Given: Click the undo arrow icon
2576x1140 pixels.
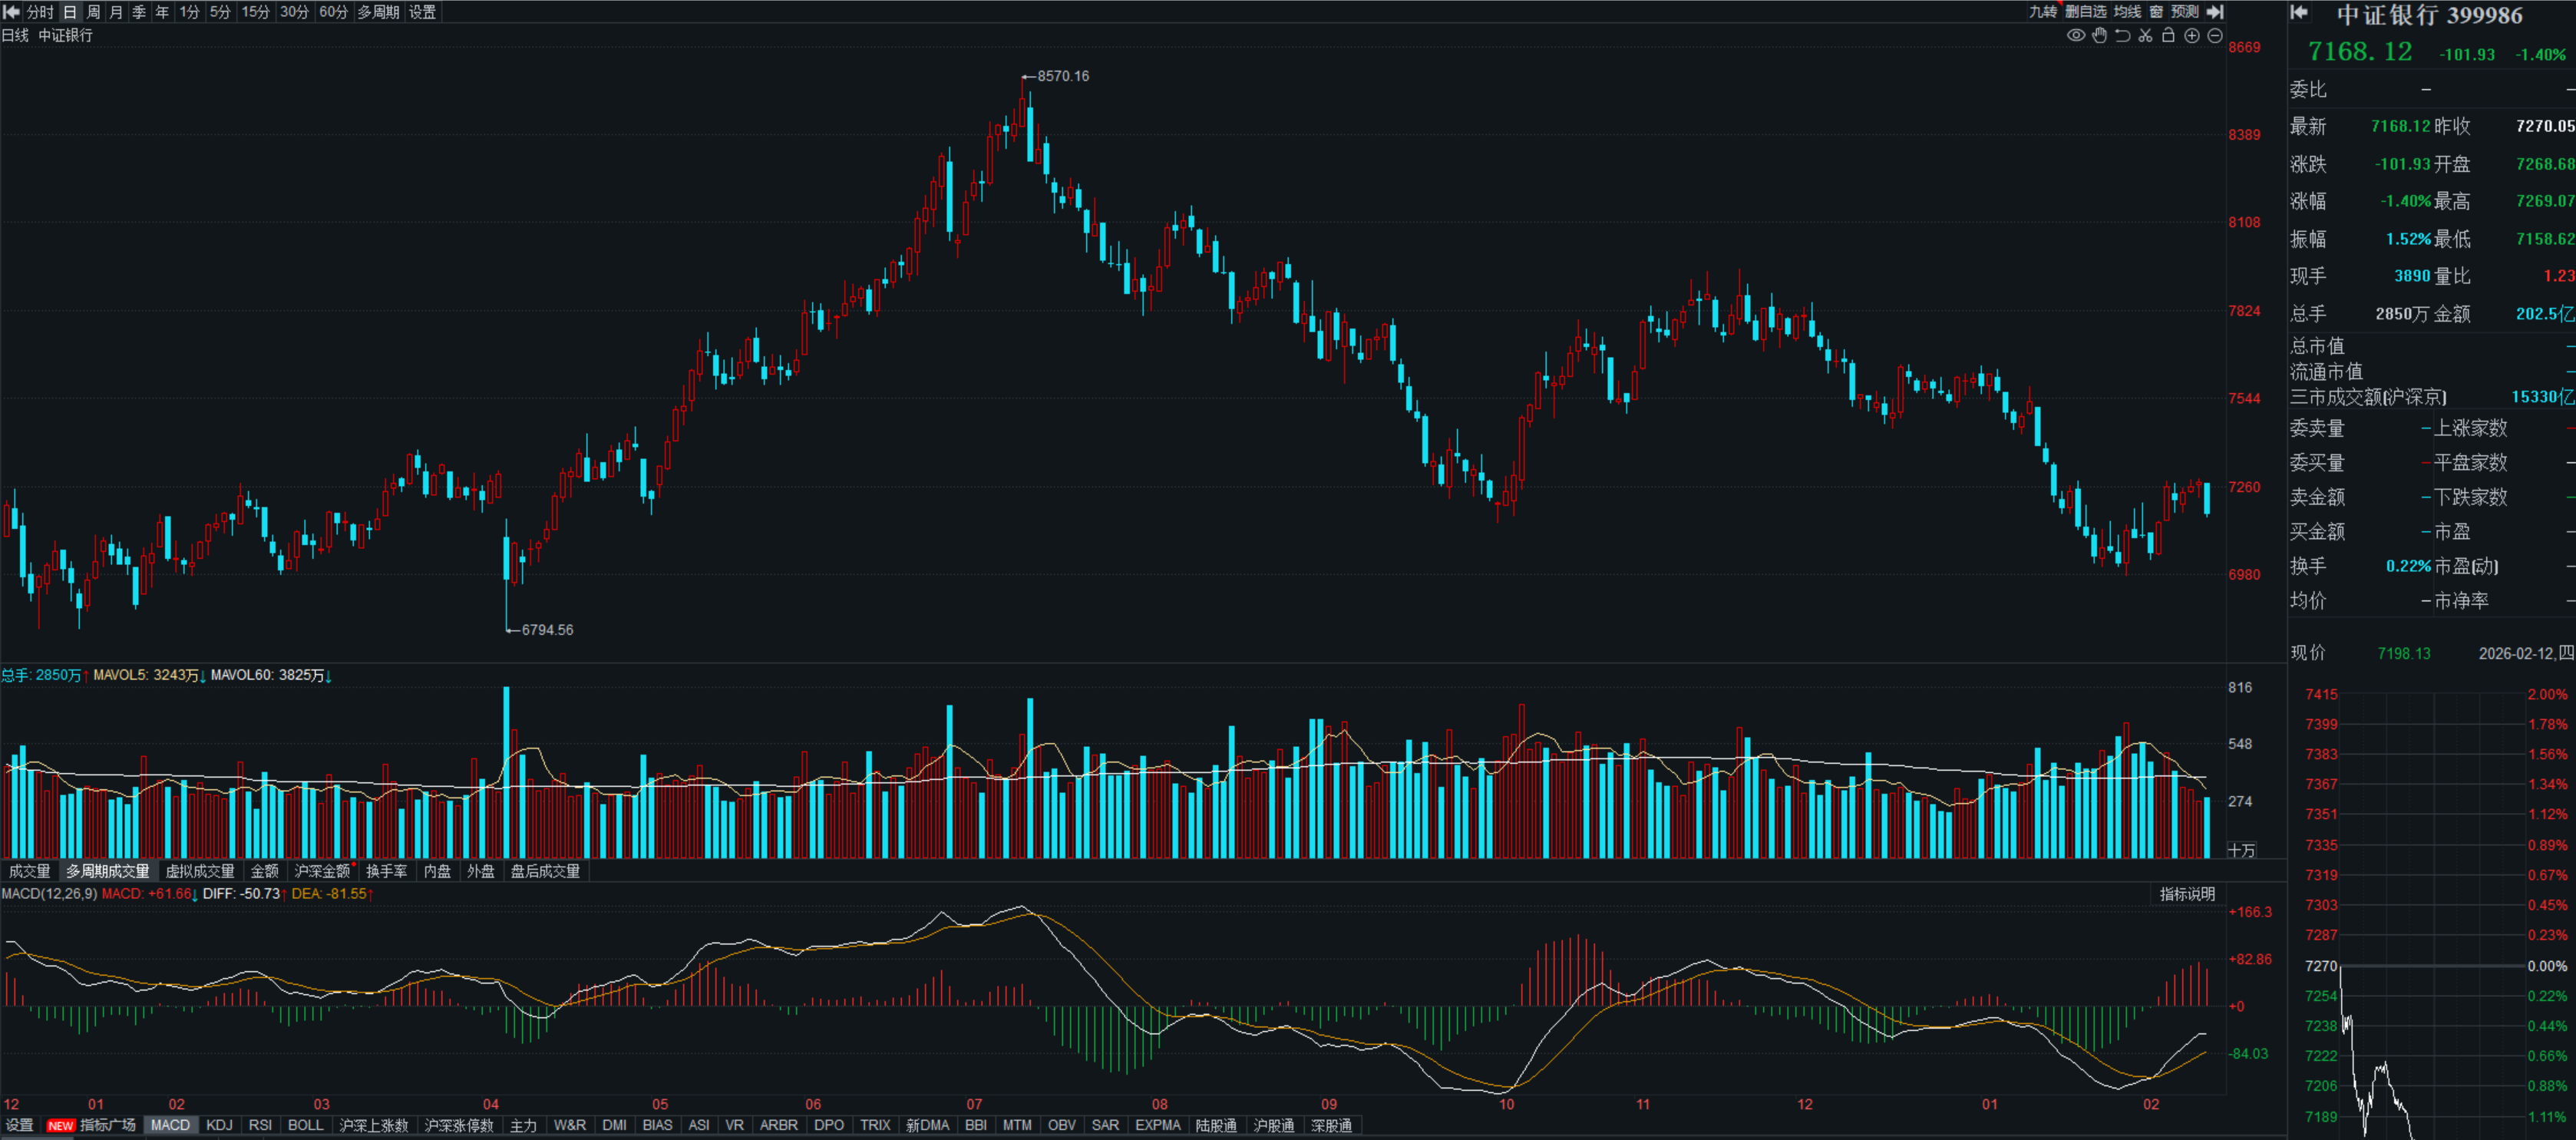Looking at the screenshot, I should [x=2122, y=36].
